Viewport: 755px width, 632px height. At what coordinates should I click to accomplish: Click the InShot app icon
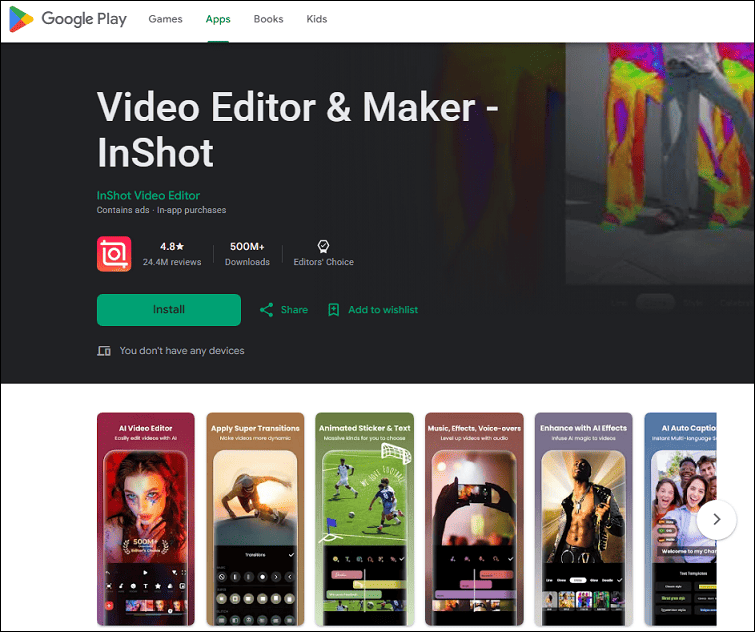(114, 254)
